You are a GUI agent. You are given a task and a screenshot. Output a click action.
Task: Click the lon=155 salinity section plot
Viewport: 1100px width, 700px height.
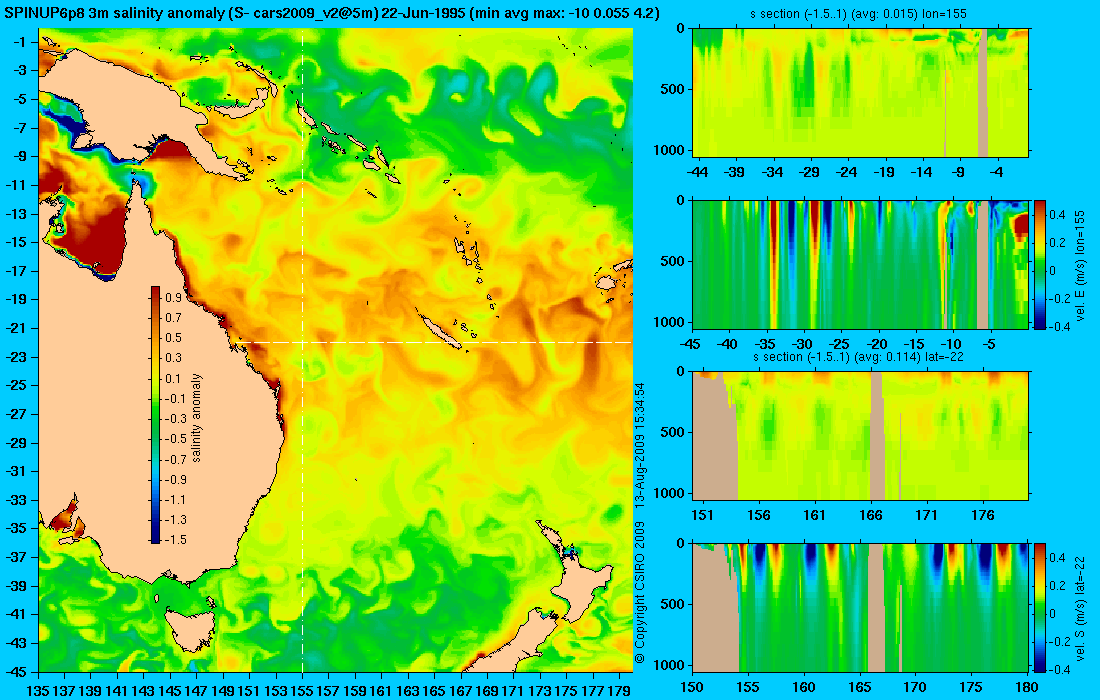coord(860,93)
